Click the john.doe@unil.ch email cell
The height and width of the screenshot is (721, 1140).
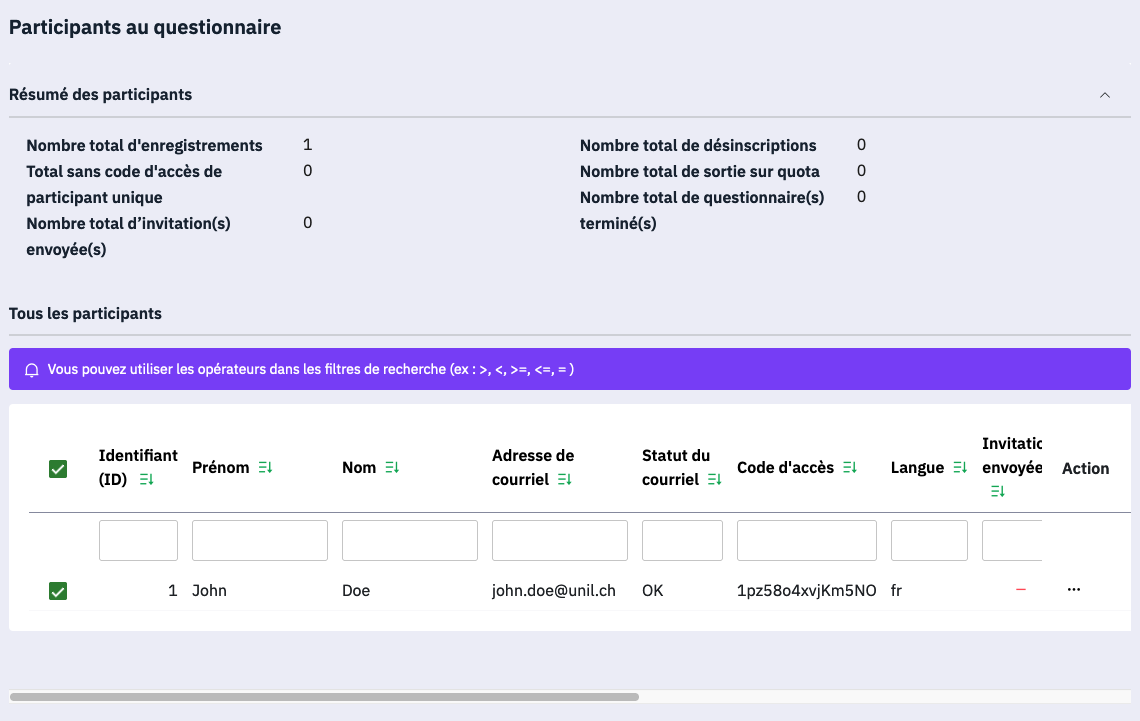pyautogui.click(x=553, y=591)
